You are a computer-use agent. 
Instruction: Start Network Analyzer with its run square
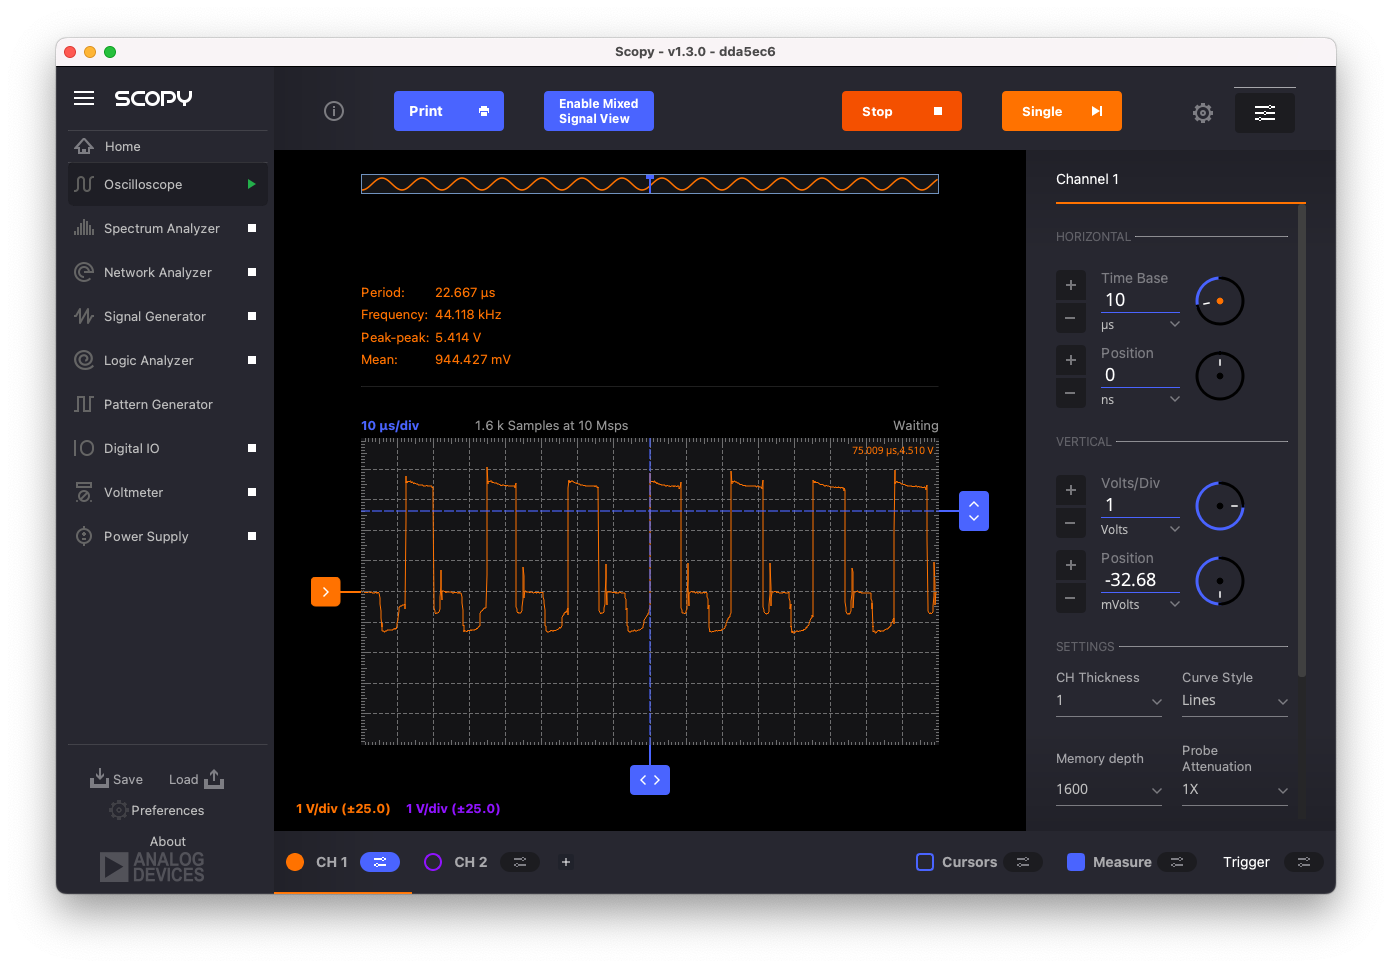pos(252,272)
